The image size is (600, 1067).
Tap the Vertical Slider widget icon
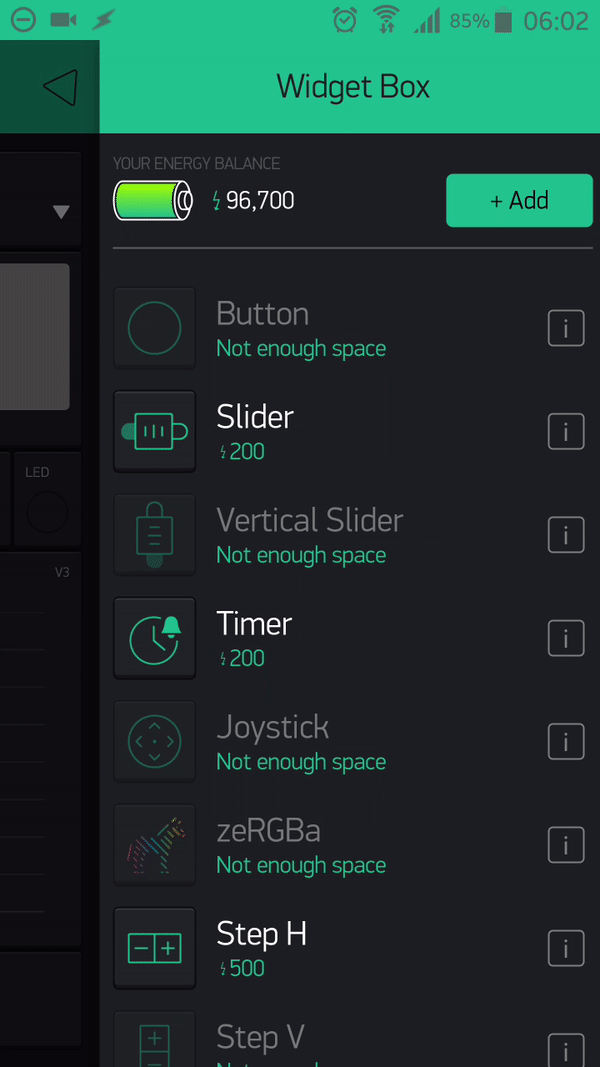point(154,535)
